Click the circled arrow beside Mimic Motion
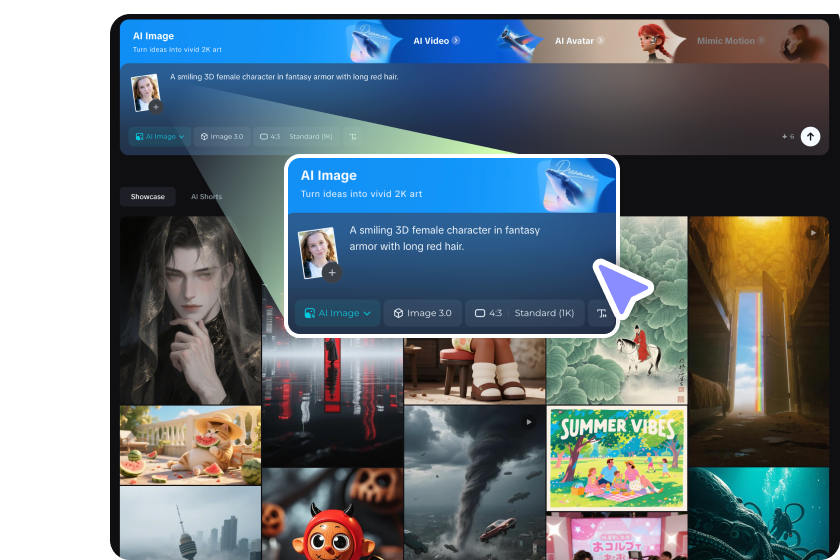The height and width of the screenshot is (560, 840). pos(761,40)
